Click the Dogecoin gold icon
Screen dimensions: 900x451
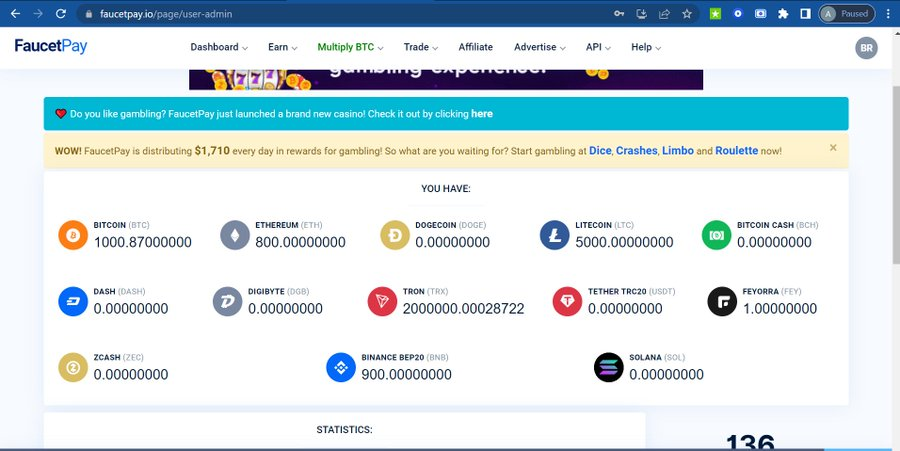395,235
